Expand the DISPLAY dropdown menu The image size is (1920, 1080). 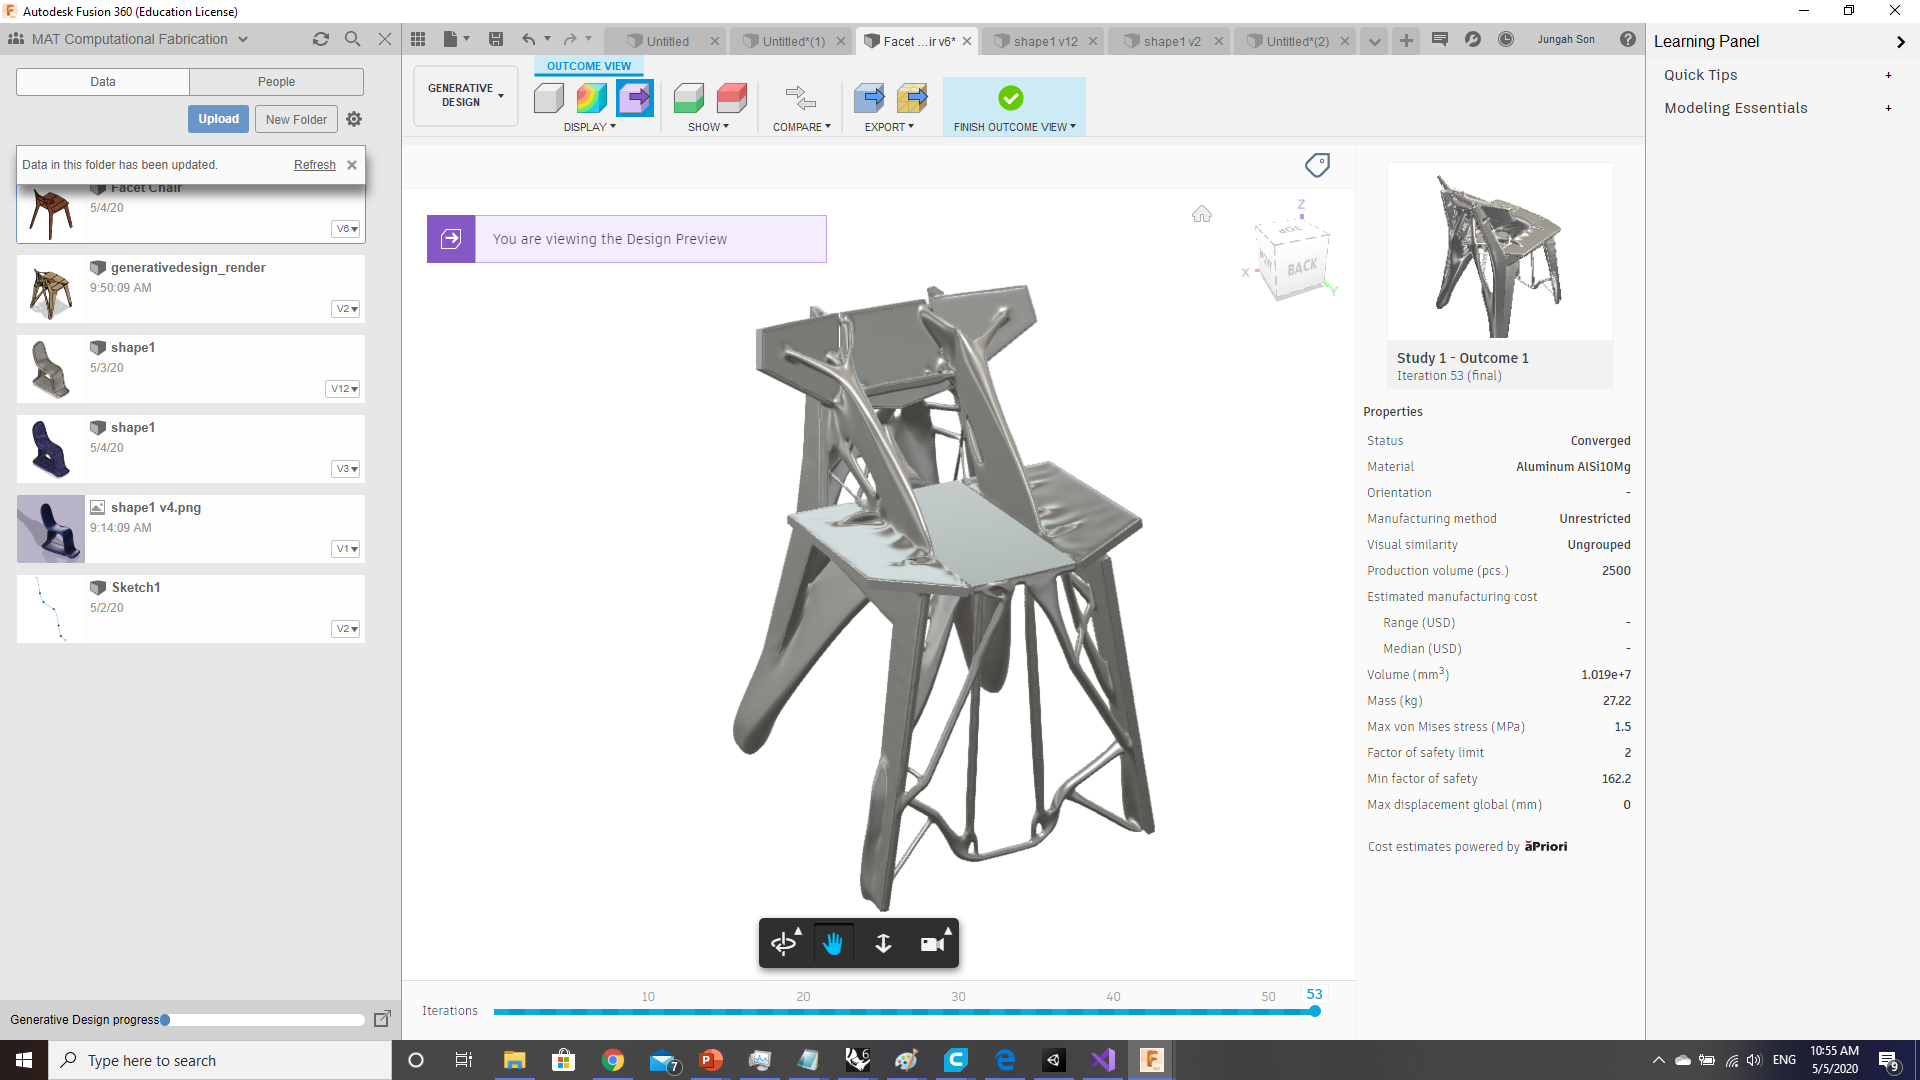coord(589,127)
